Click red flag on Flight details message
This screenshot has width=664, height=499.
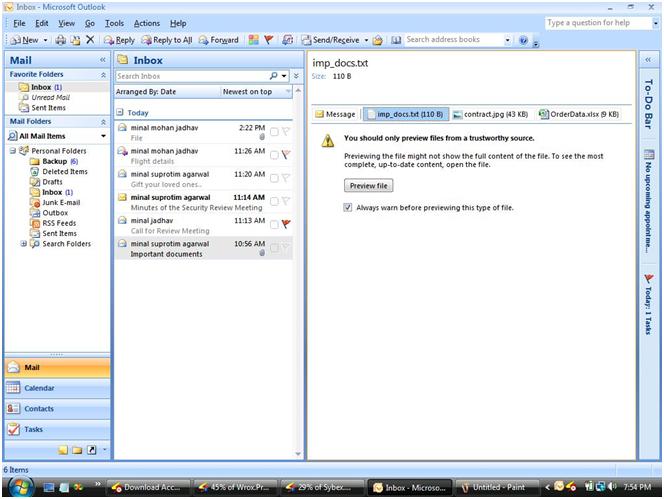click(x=286, y=155)
